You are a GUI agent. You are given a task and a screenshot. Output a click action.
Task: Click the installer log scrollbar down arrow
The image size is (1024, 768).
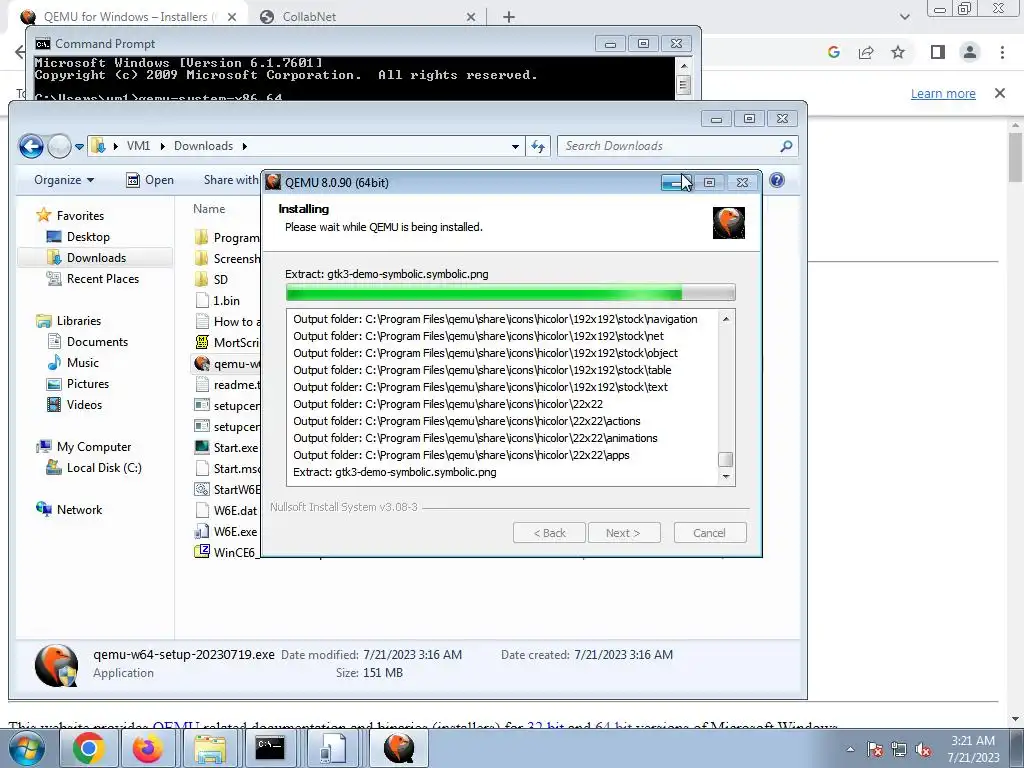pyautogui.click(x=726, y=477)
